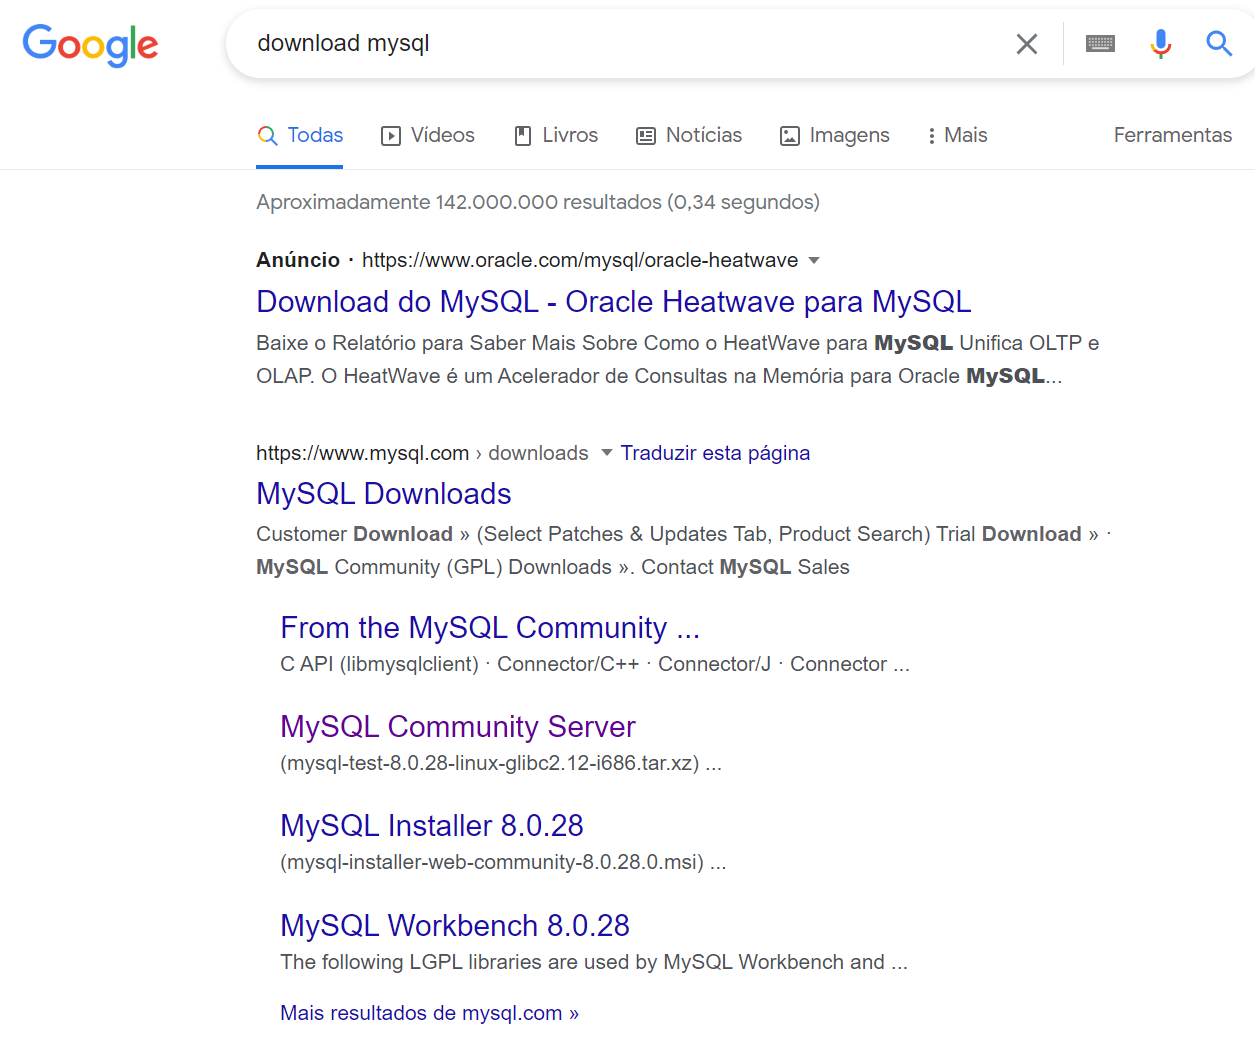Click the oracle.com/mysql/oracle-heatwave ad URL
The image size is (1255, 1037).
(580, 260)
